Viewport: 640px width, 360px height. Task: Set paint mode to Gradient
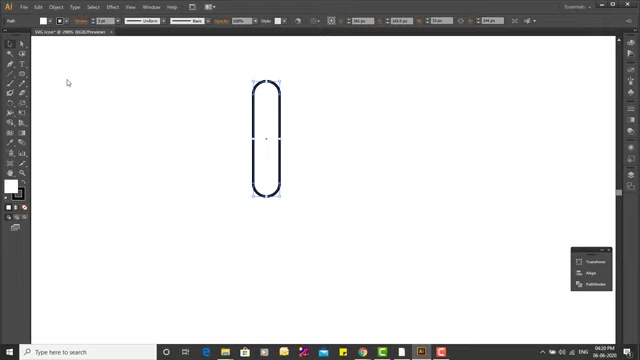pyautogui.click(x=16, y=207)
